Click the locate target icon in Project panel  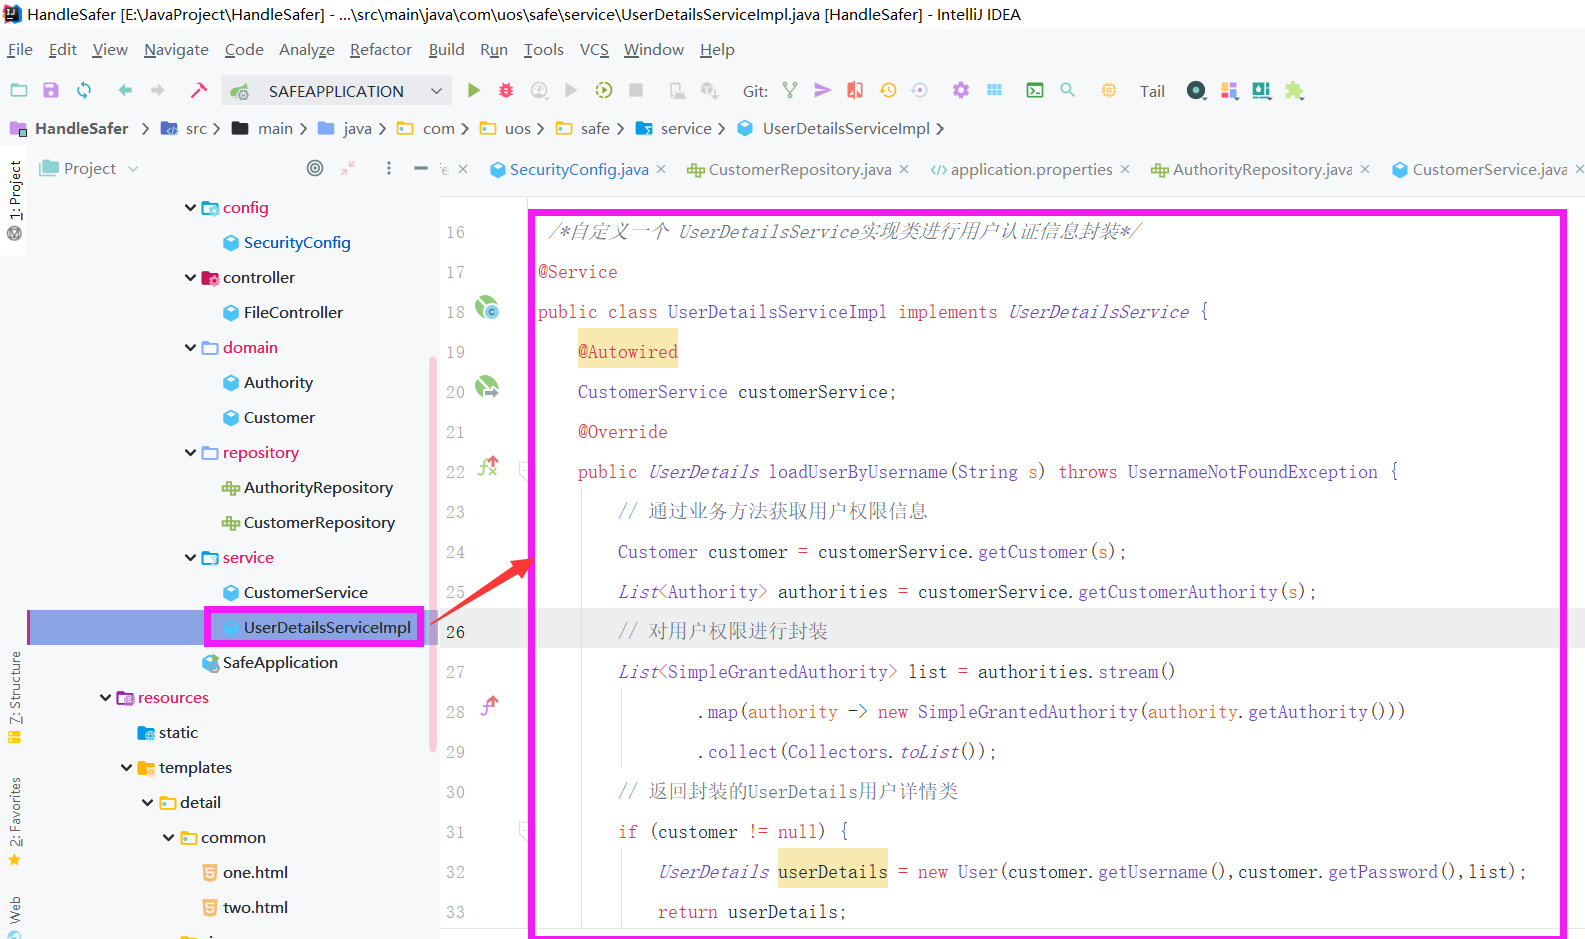pyautogui.click(x=315, y=168)
